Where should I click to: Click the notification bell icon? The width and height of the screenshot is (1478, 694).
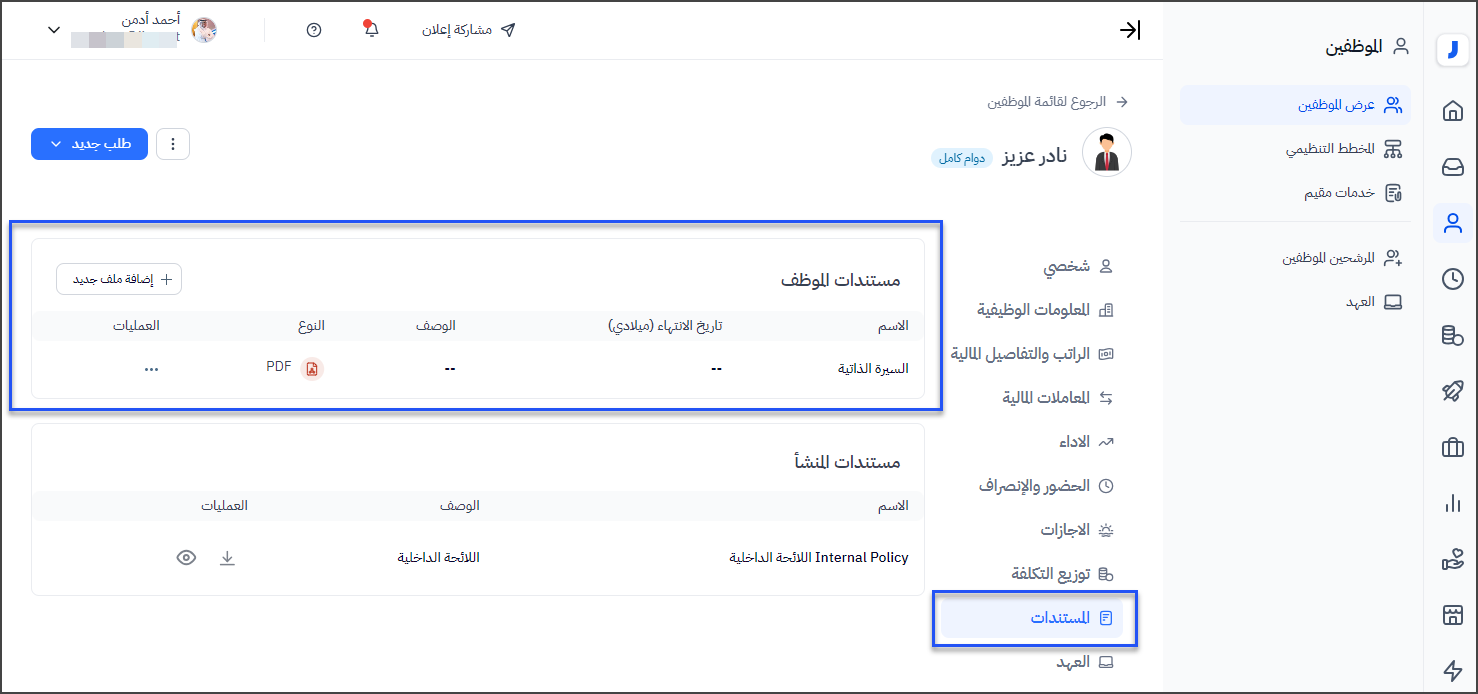[x=372, y=30]
